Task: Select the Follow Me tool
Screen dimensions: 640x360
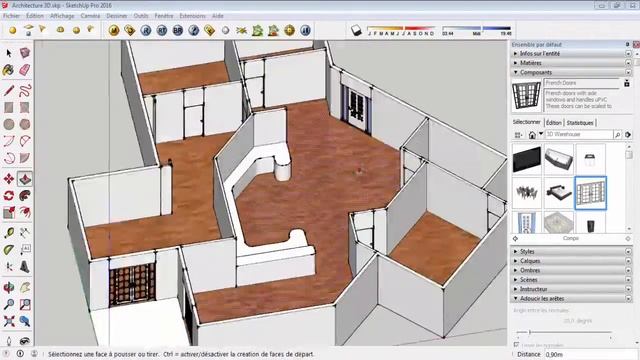Action: 25,196
